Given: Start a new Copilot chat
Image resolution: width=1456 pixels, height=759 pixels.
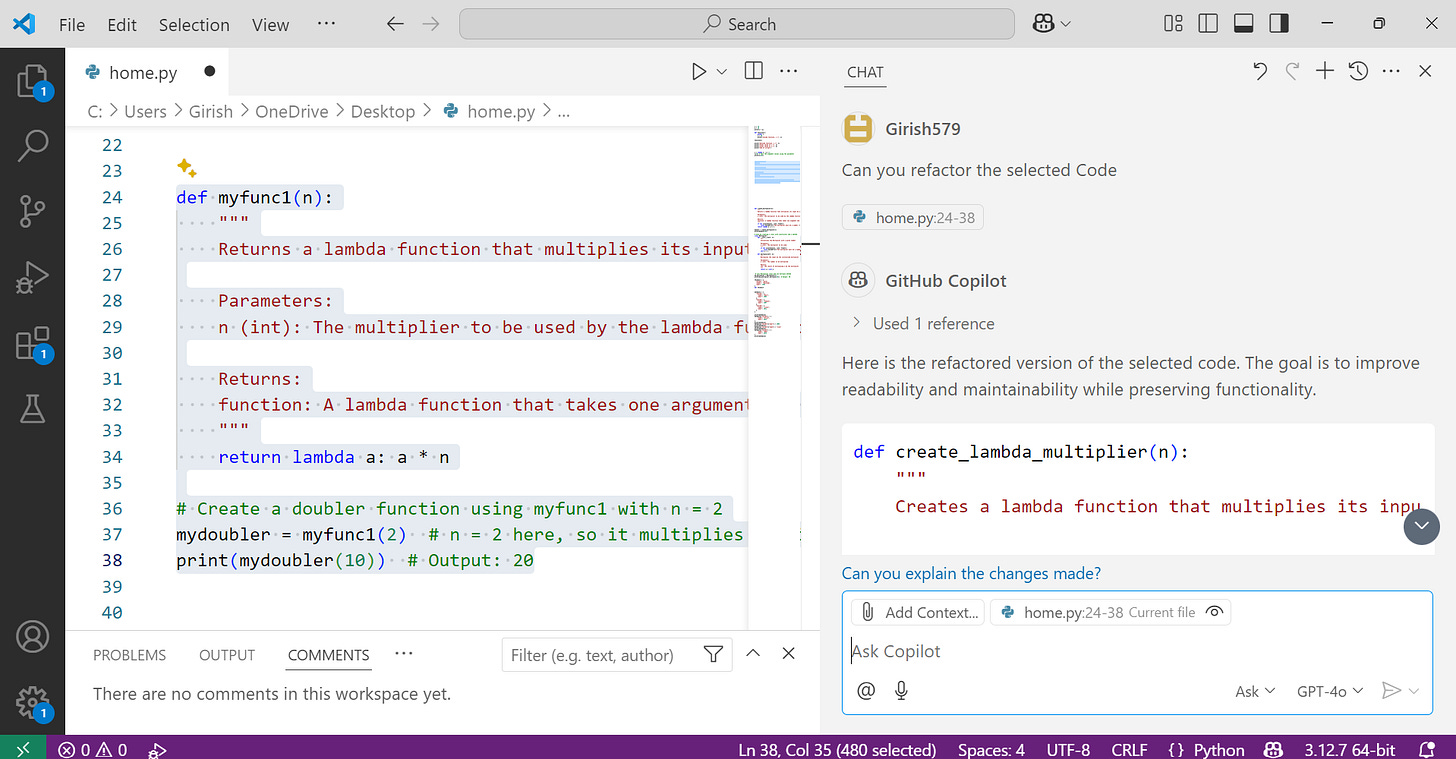Looking at the screenshot, I should pos(1324,71).
